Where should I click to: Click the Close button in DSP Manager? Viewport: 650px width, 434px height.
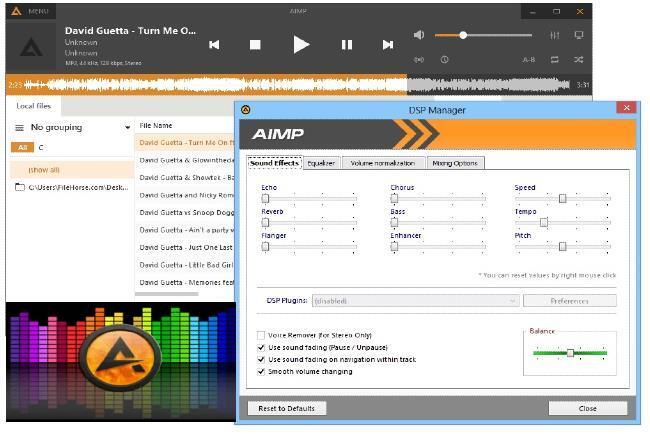pos(587,408)
